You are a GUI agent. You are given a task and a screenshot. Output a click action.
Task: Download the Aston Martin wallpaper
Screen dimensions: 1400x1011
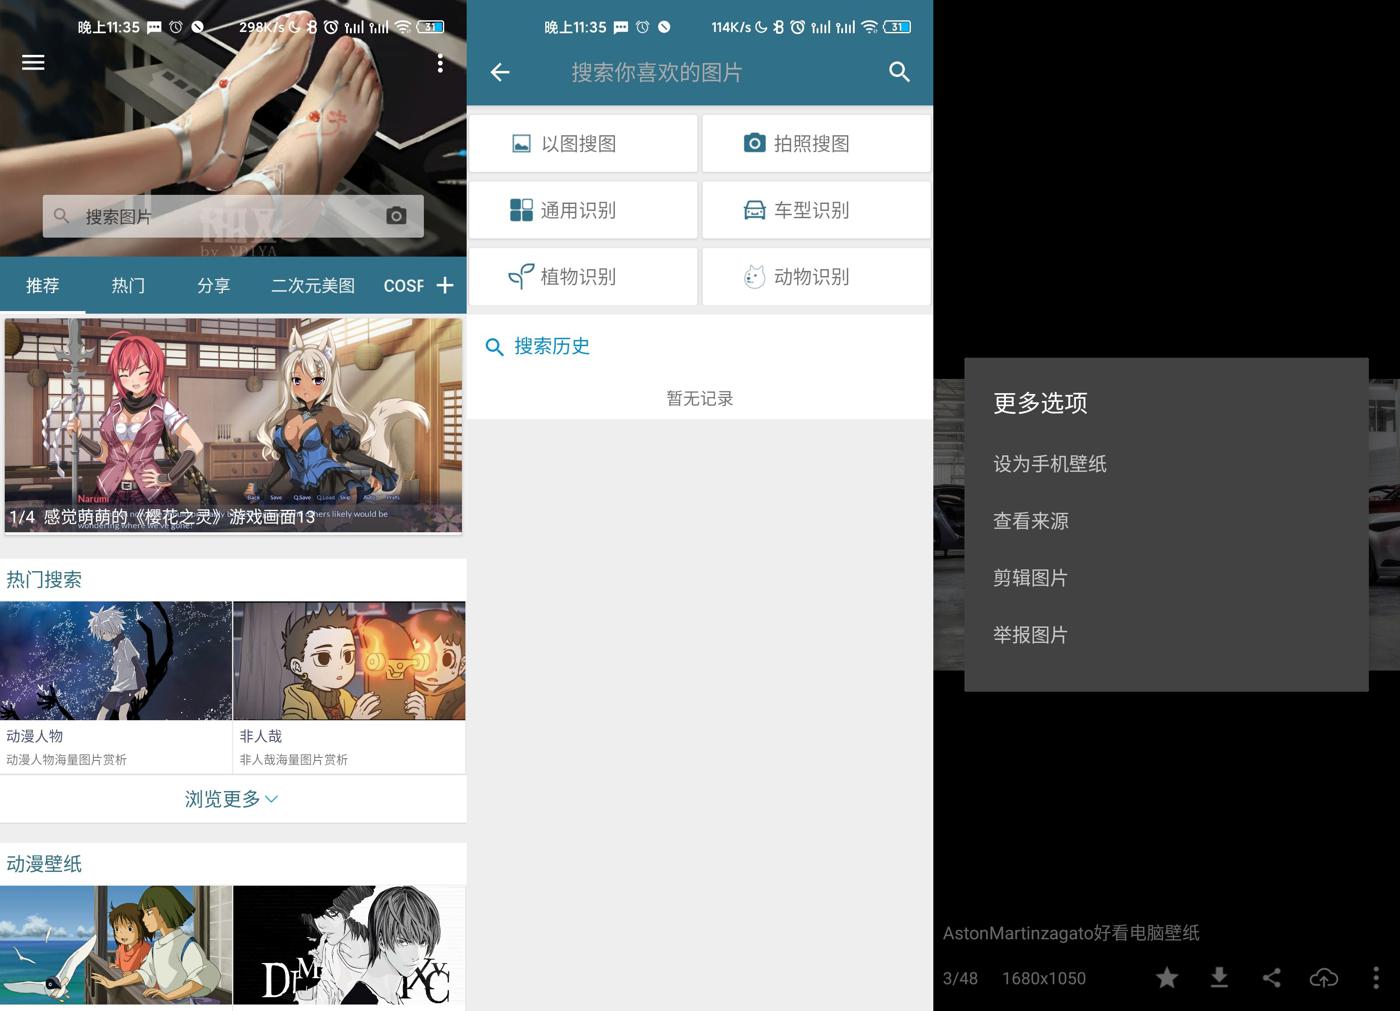[x=1219, y=978]
